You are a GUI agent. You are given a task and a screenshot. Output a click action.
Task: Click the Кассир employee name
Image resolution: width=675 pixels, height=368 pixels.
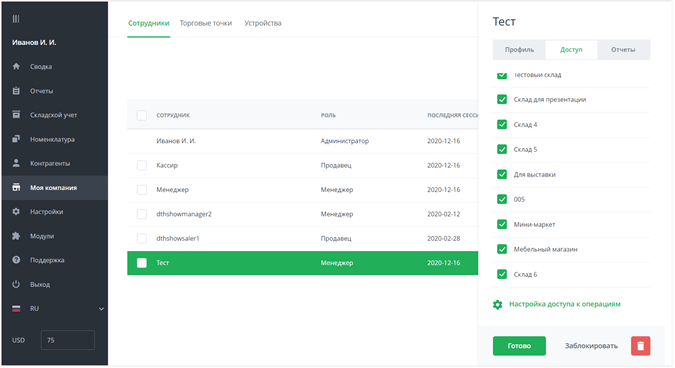(167, 165)
